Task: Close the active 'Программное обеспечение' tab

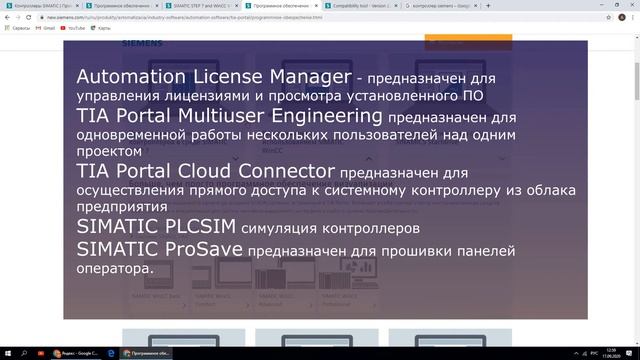Action: pyautogui.click(x=316, y=6)
